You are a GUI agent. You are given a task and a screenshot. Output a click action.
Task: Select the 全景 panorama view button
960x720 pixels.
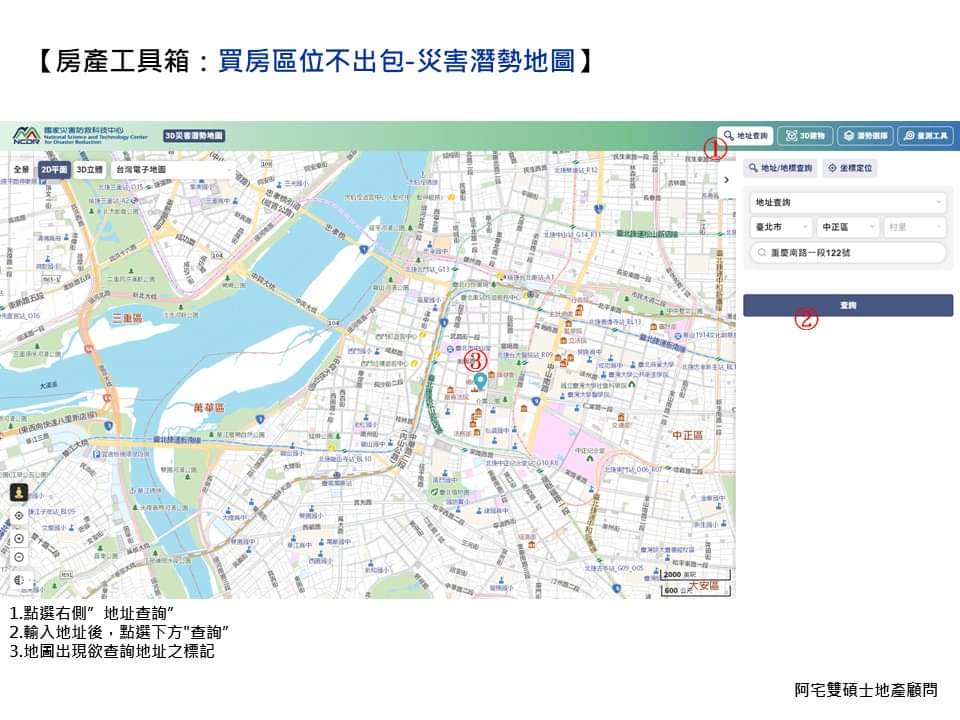21,170
